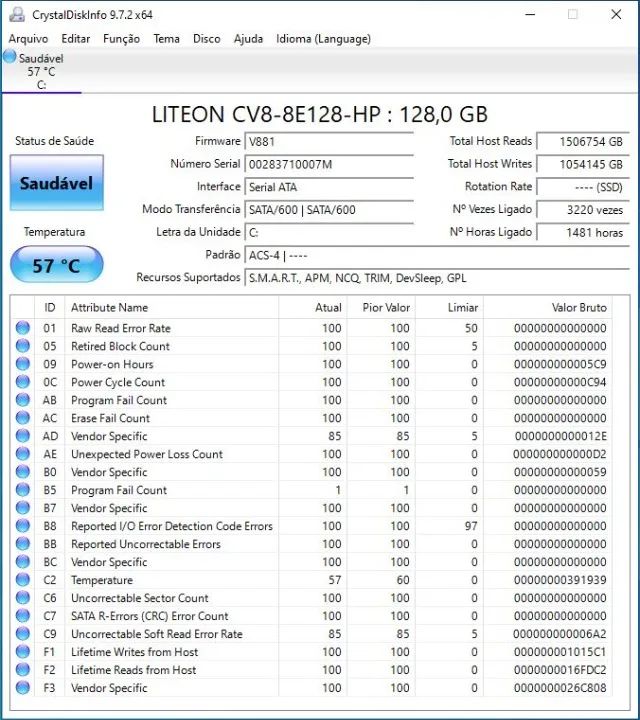Click the status orb for Lifetime Reads from Host
640x720 pixels.
(22, 669)
